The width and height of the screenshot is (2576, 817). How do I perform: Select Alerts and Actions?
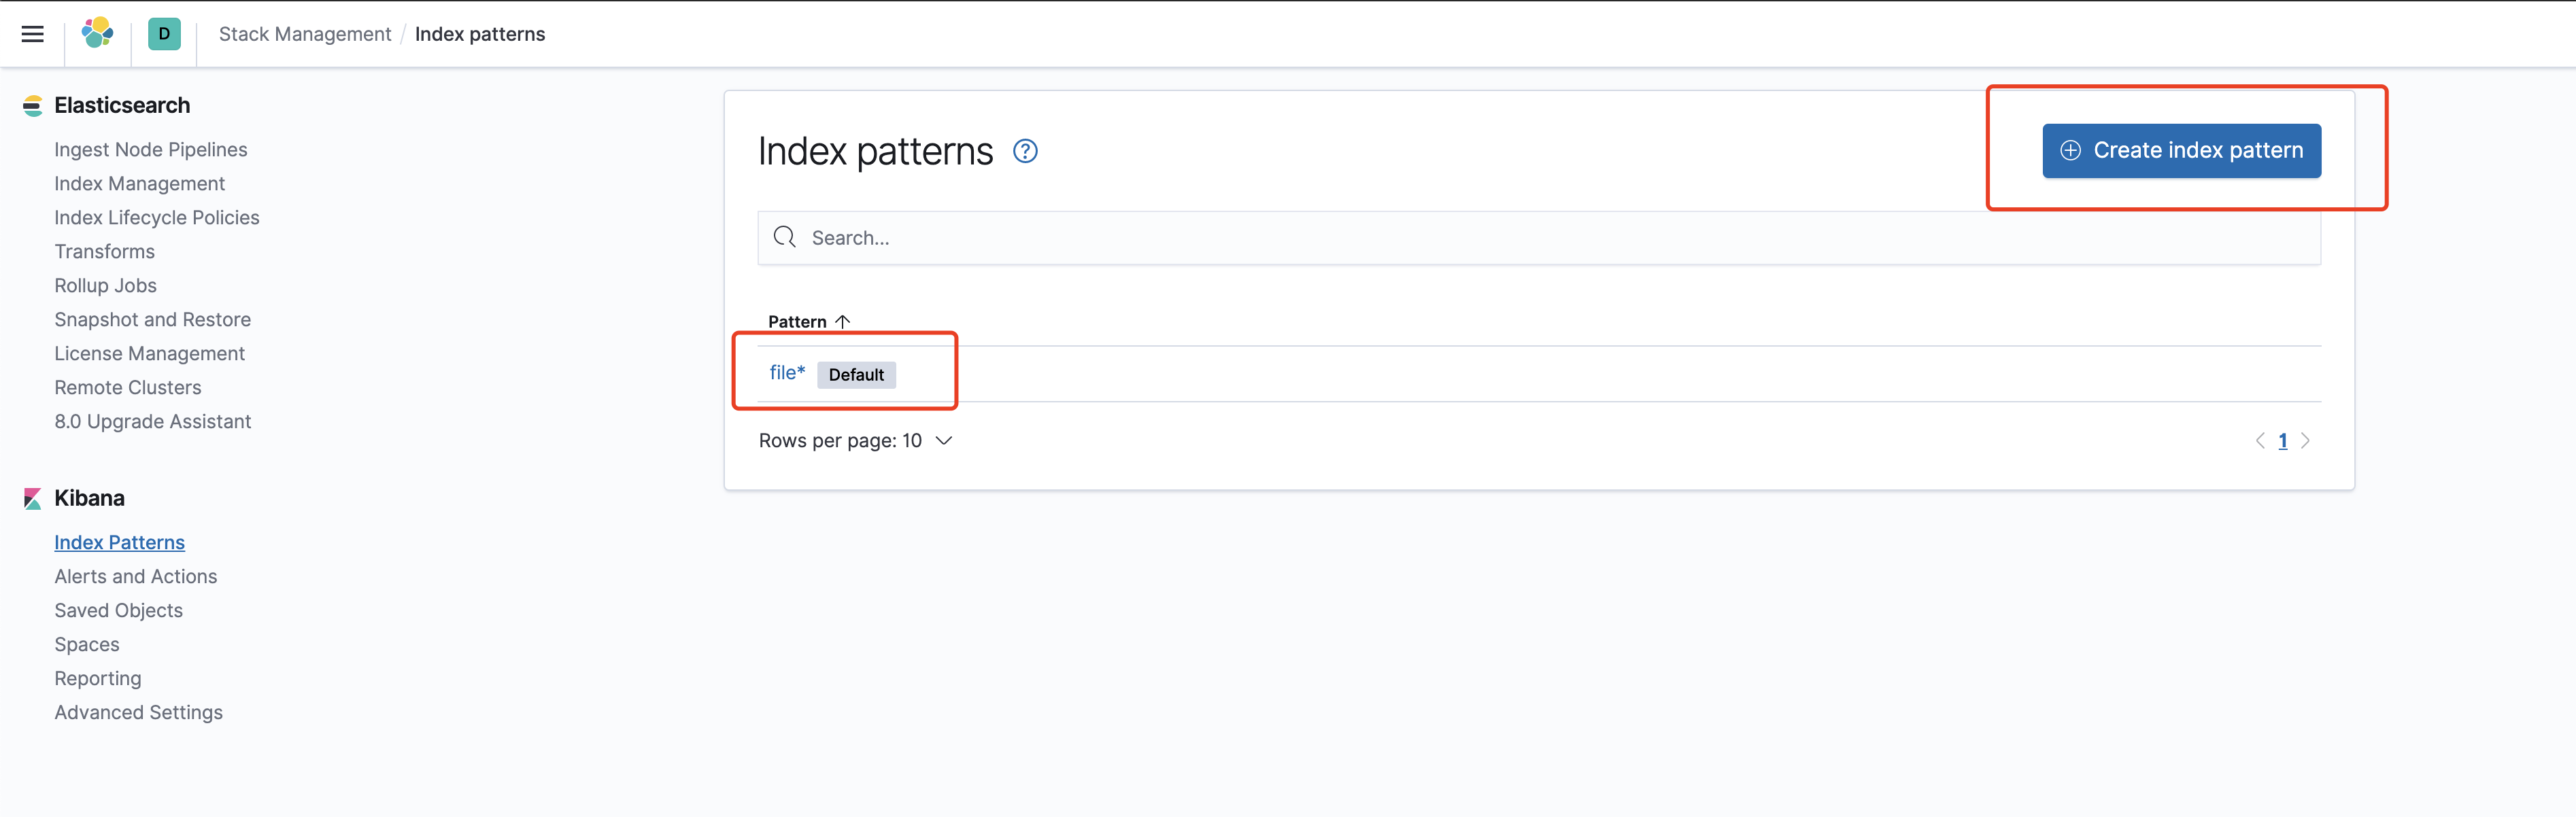pyautogui.click(x=135, y=577)
